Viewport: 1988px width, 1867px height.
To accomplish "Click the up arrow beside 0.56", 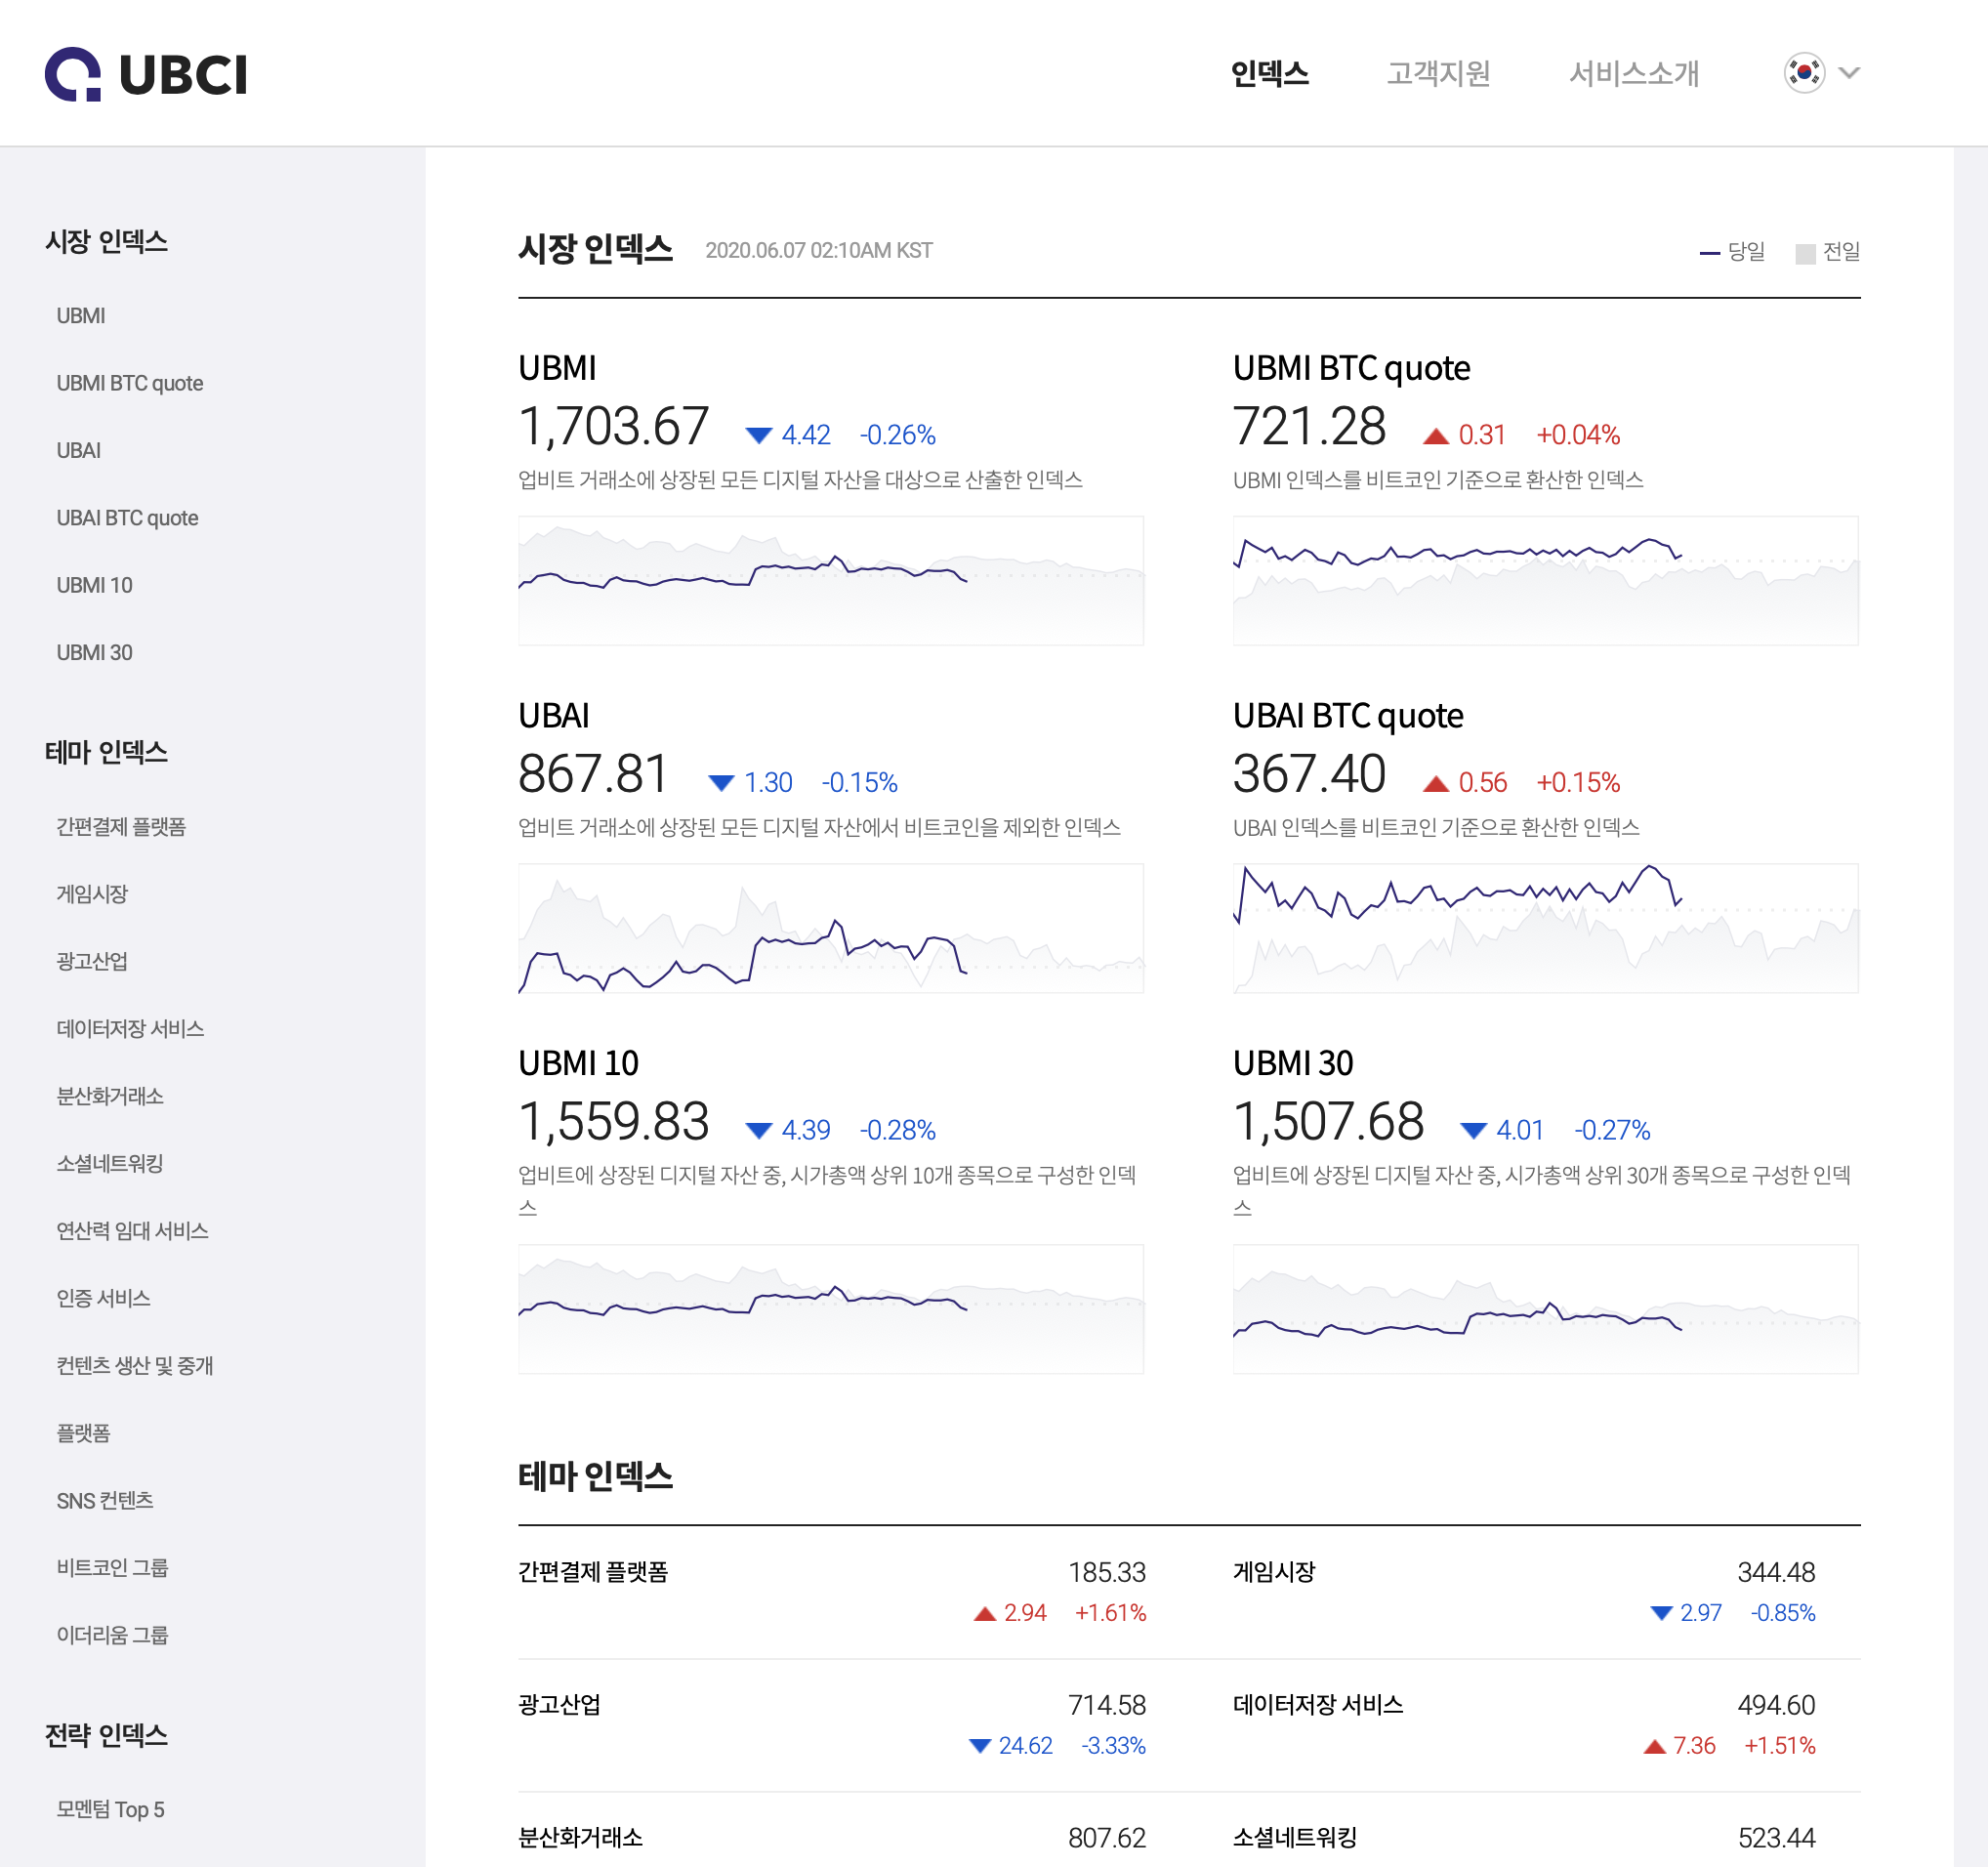I will [x=1436, y=783].
